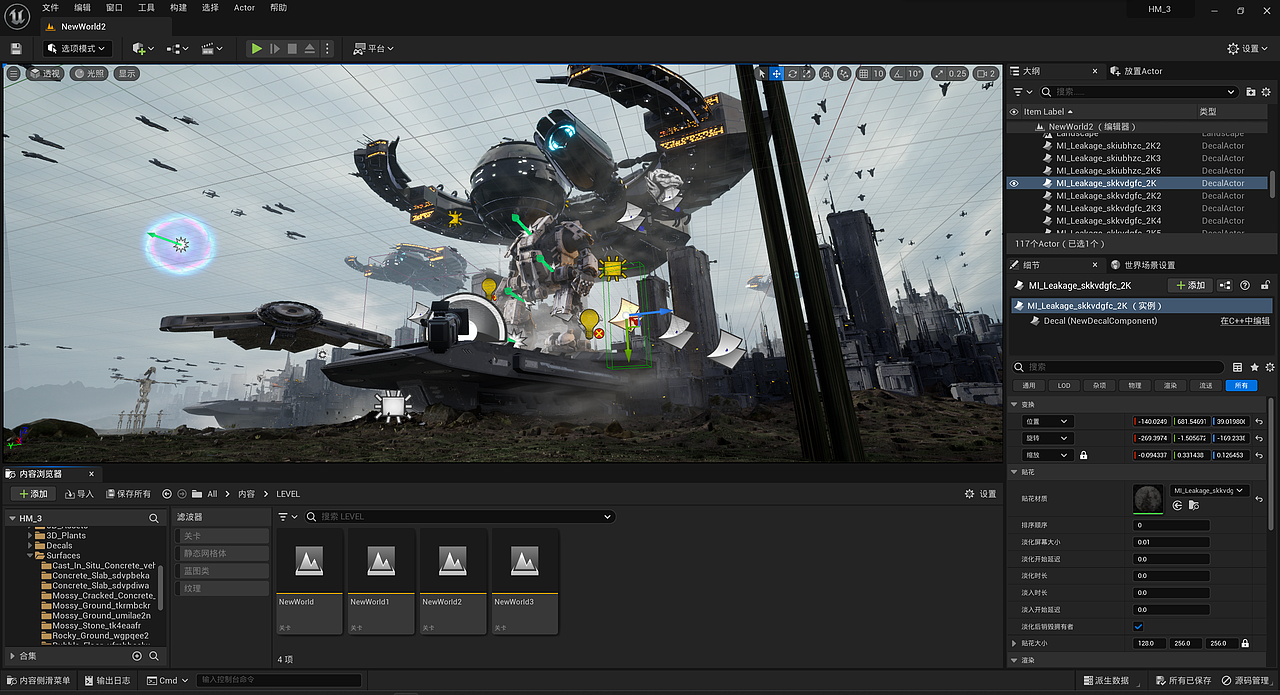Open camera speed setting showing 2
This screenshot has width=1280, height=695.
[x=987, y=73]
